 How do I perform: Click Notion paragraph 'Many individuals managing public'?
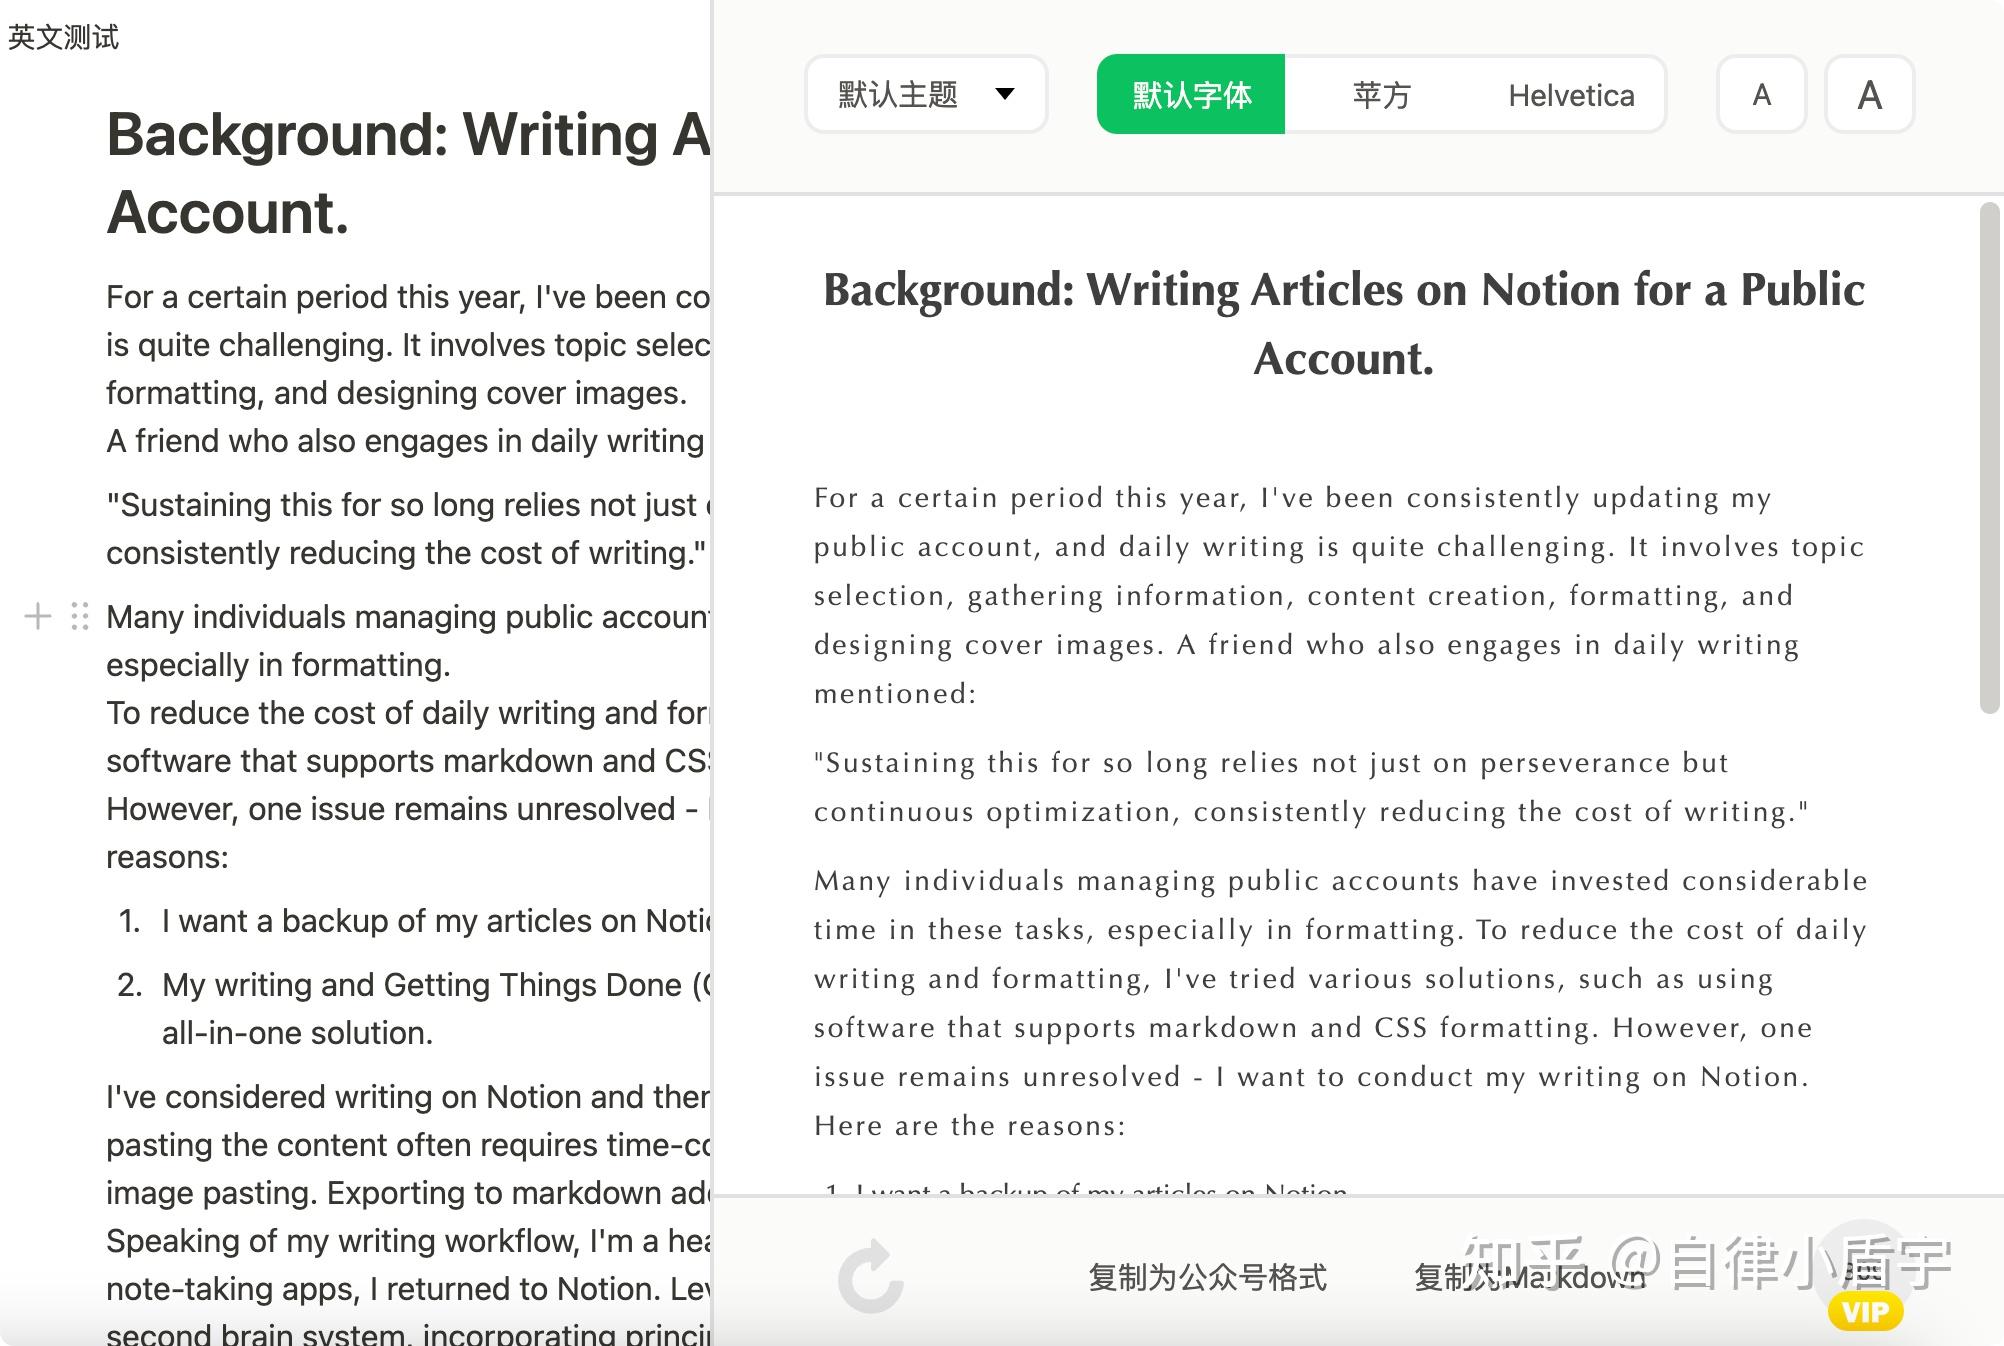(x=408, y=640)
